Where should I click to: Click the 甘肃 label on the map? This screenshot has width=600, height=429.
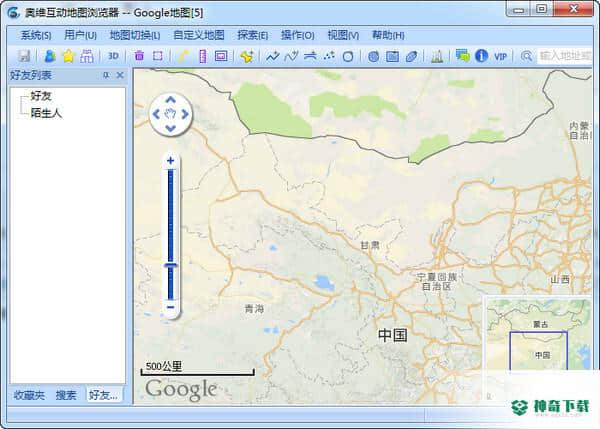point(370,245)
